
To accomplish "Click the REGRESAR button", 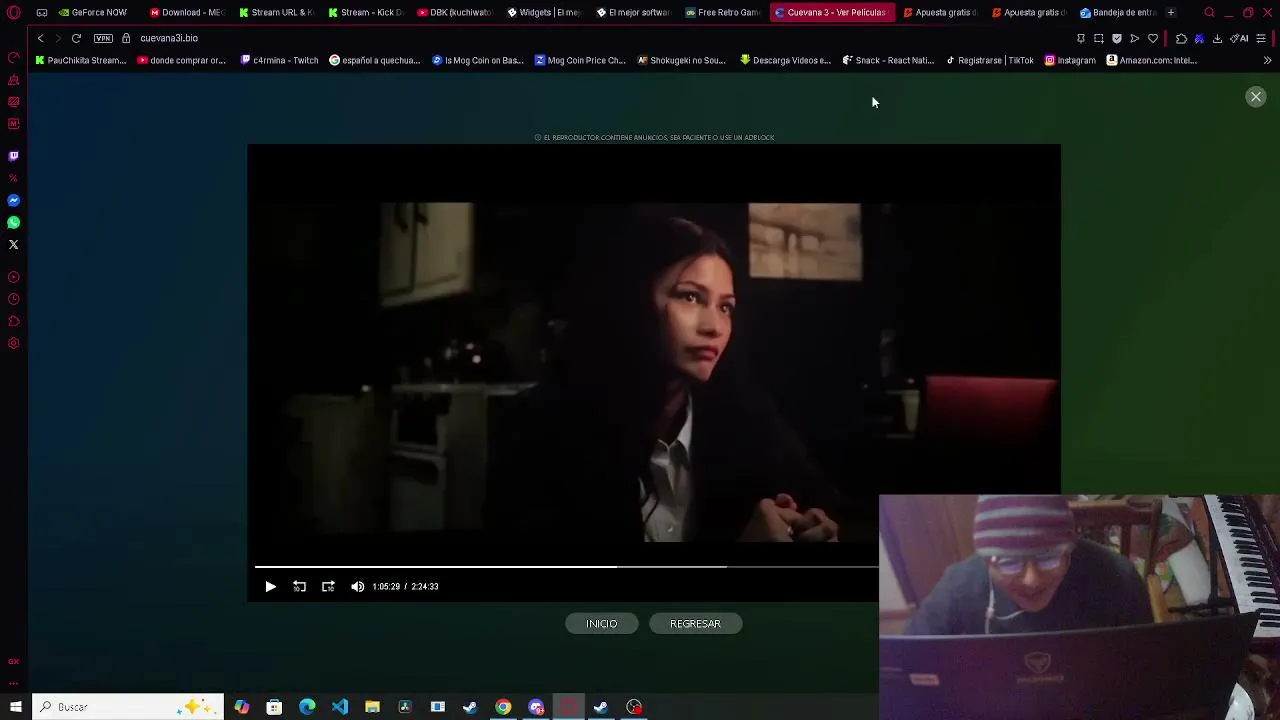I will click(695, 624).
